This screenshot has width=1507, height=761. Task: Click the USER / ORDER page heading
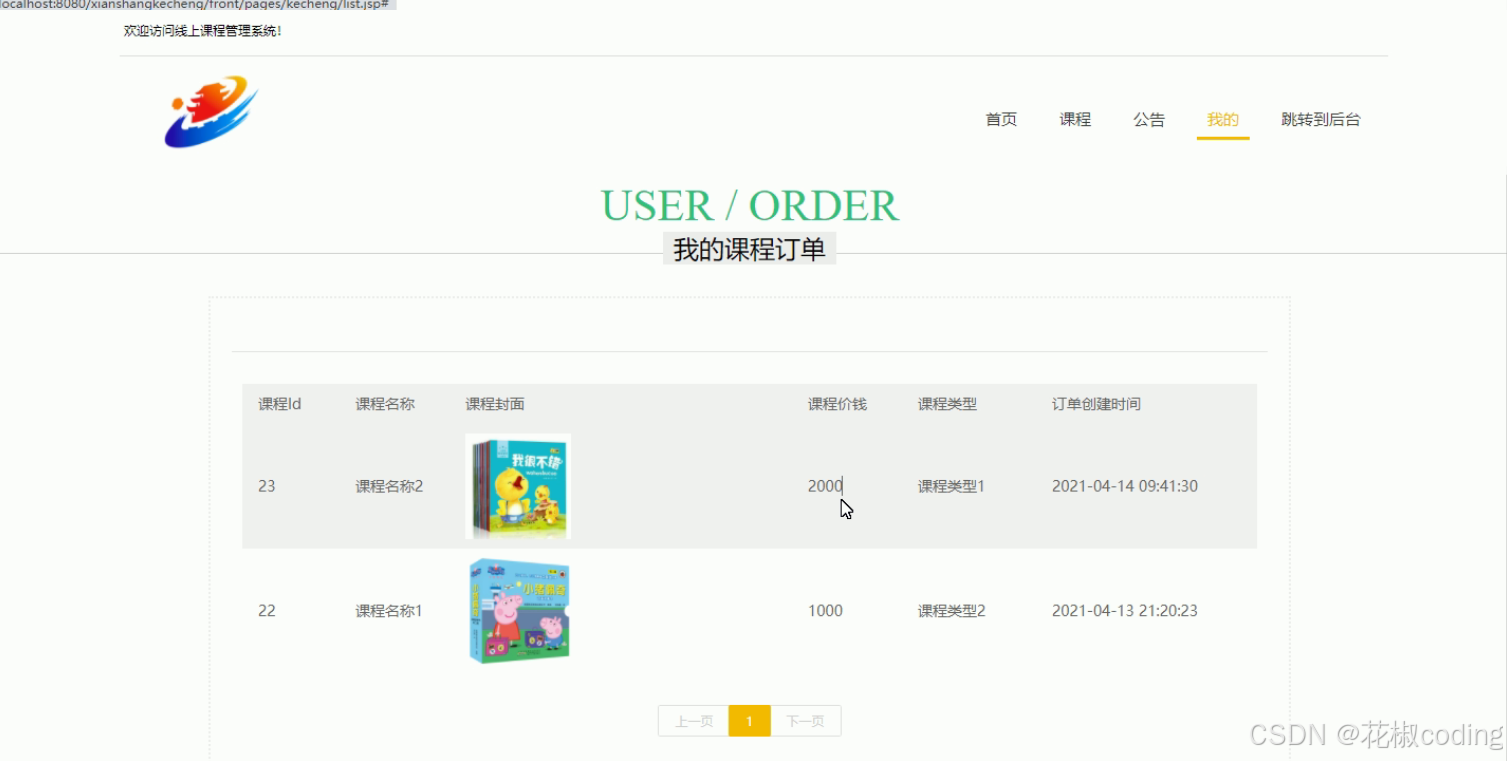[749, 205]
